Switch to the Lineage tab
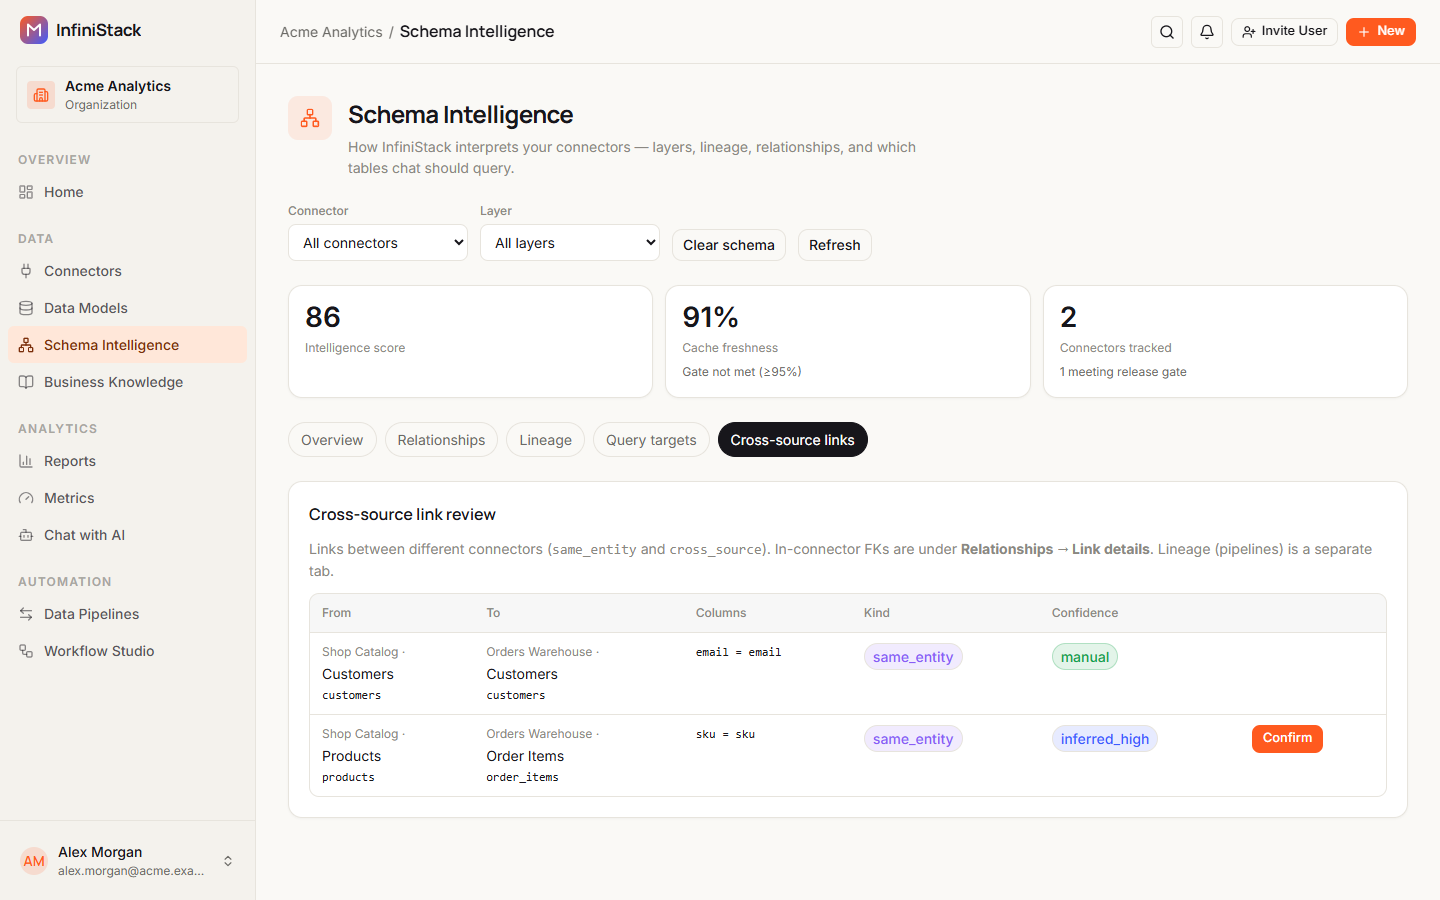Screen dimensions: 1440x900 click(545, 440)
